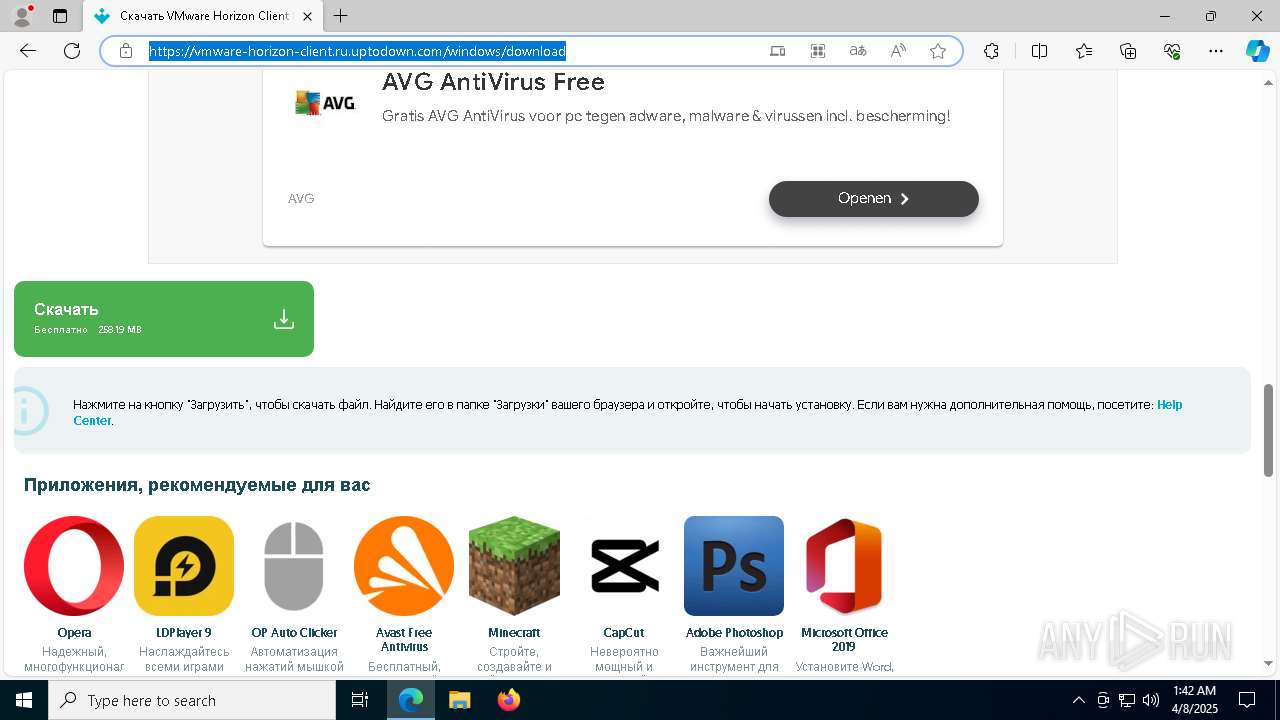Close the VMware Horizon Client tab
The width and height of the screenshot is (1280, 720).
point(307,16)
